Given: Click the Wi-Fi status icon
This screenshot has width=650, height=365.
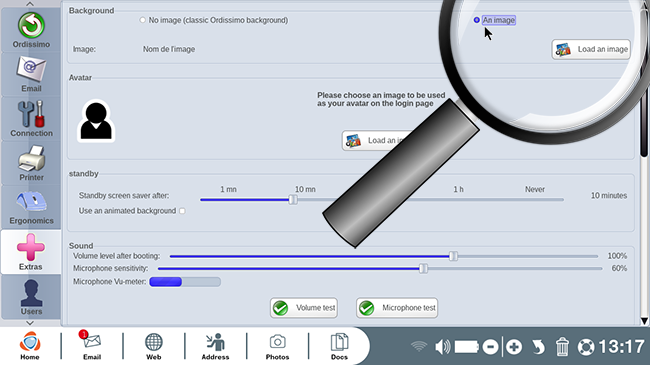Looking at the screenshot, I should [419, 346].
